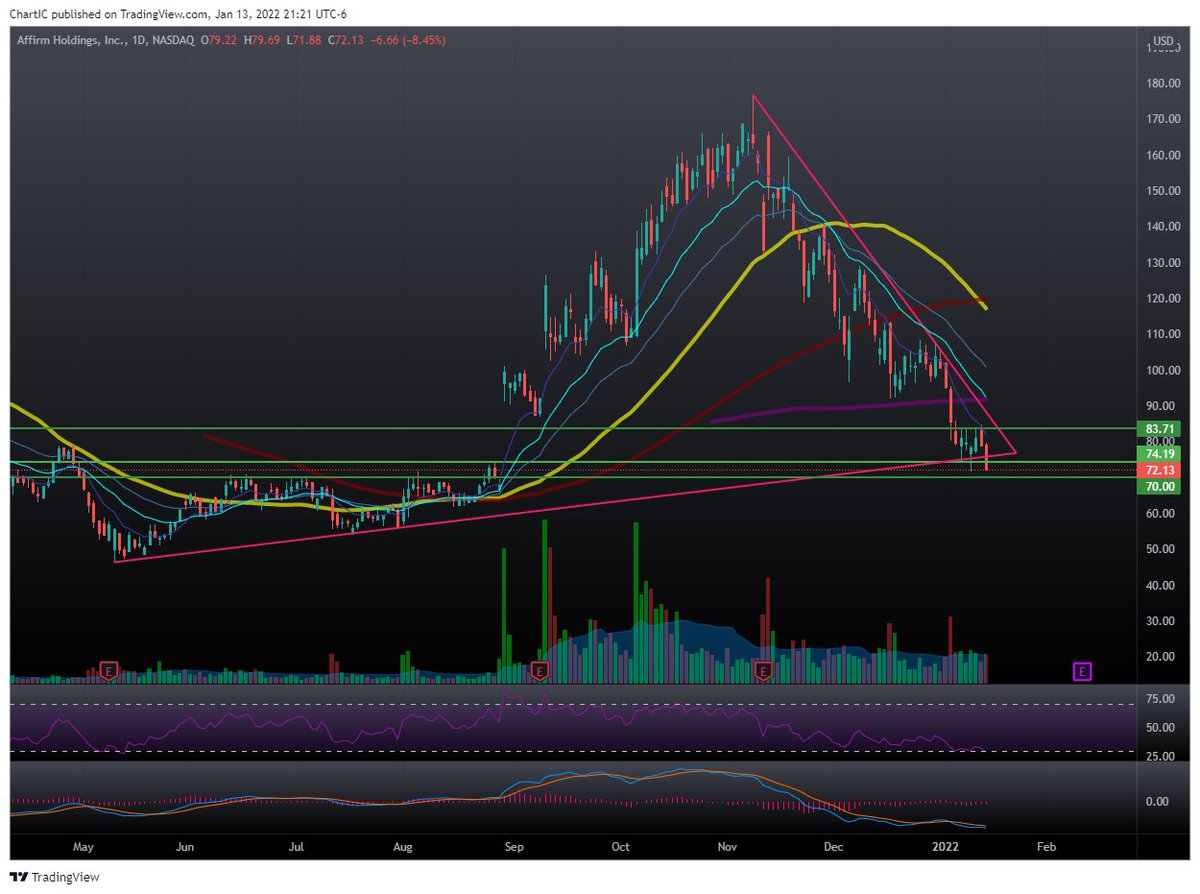Click the H79.69 high value

pyautogui.click(x=261, y=40)
